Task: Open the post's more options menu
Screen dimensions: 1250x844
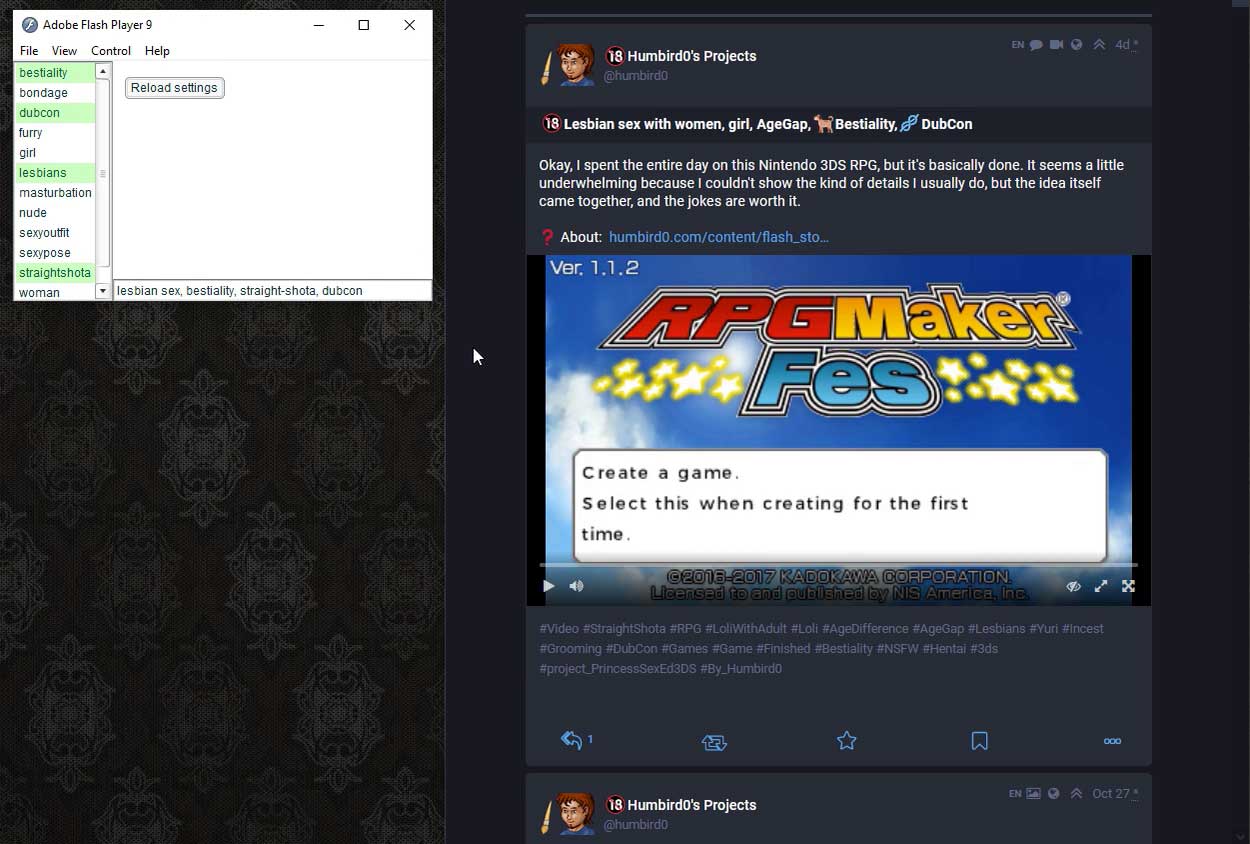Action: 1112,741
